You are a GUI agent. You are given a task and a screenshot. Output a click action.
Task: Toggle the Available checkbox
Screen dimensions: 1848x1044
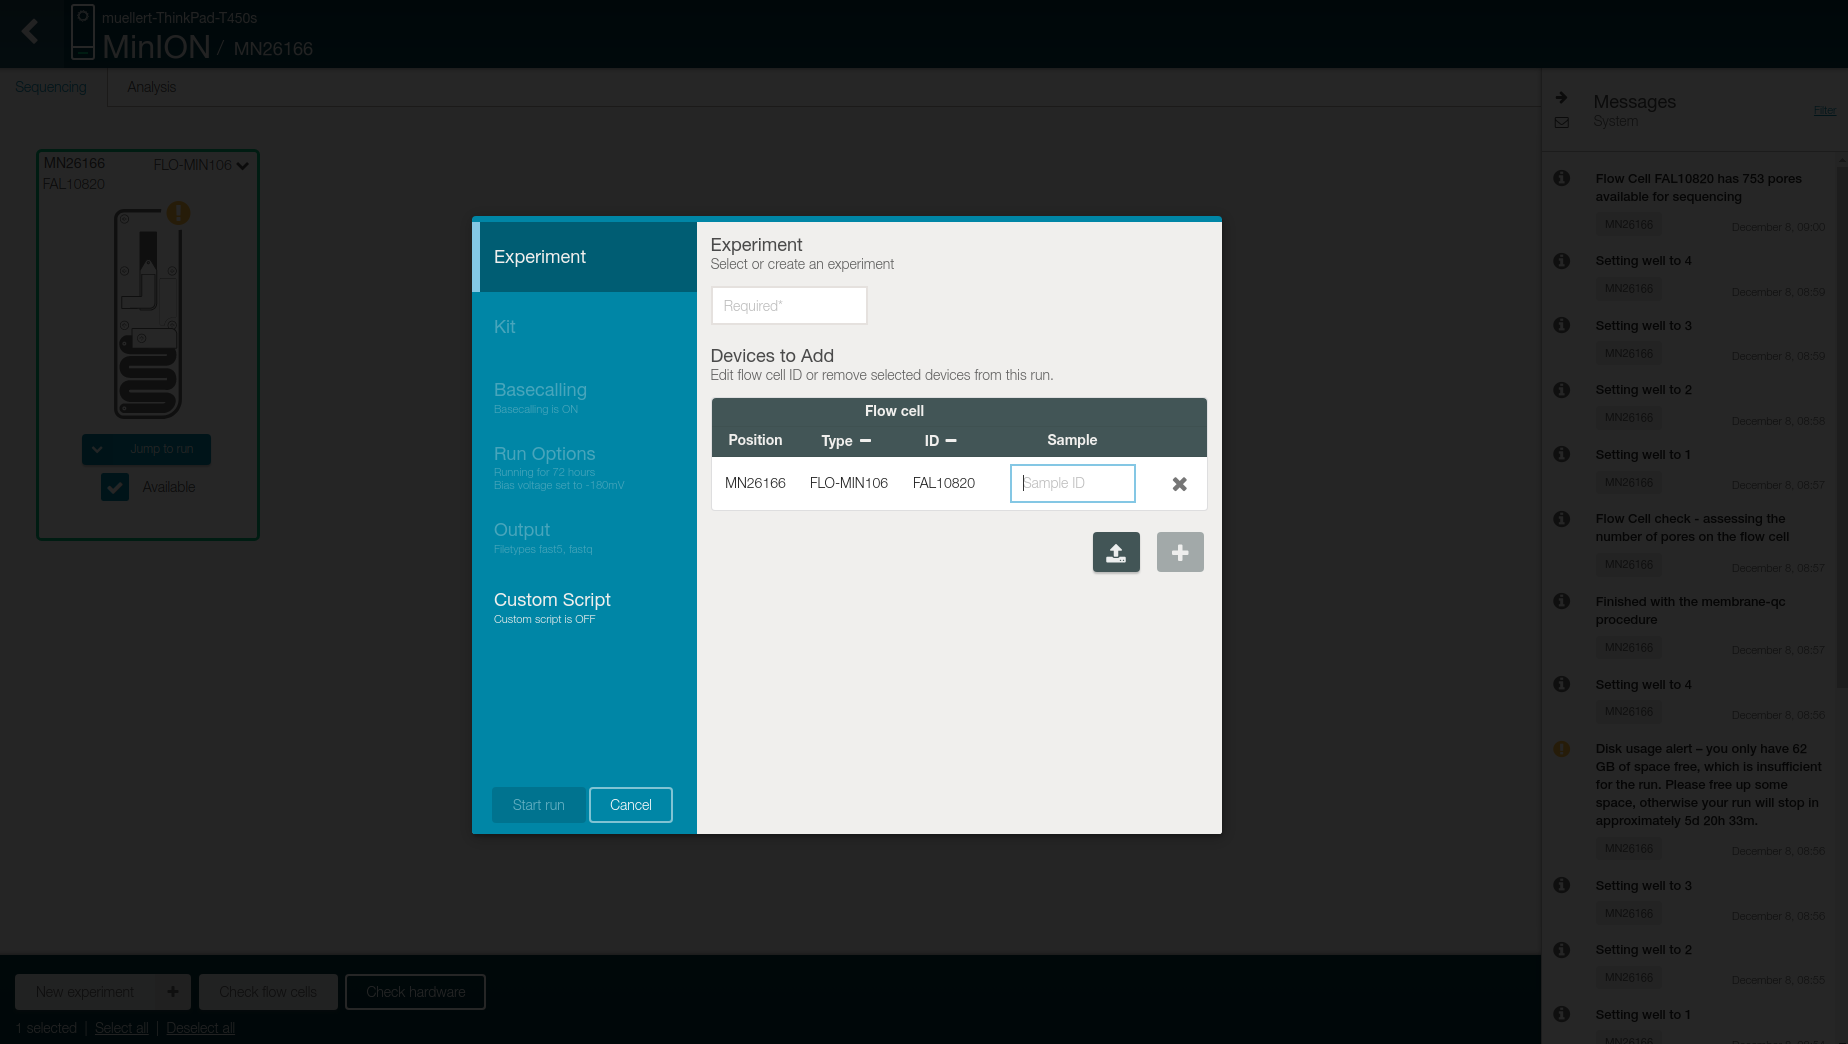pos(115,487)
